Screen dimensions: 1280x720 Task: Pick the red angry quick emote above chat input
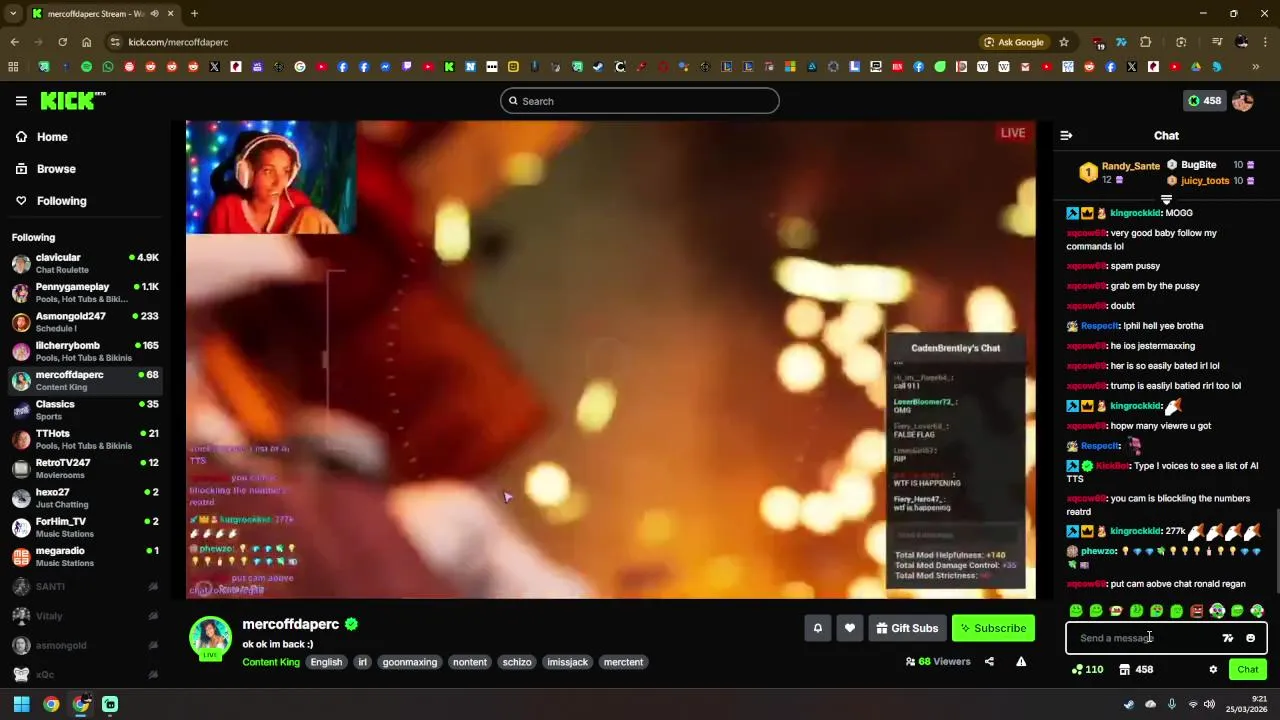click(1197, 611)
